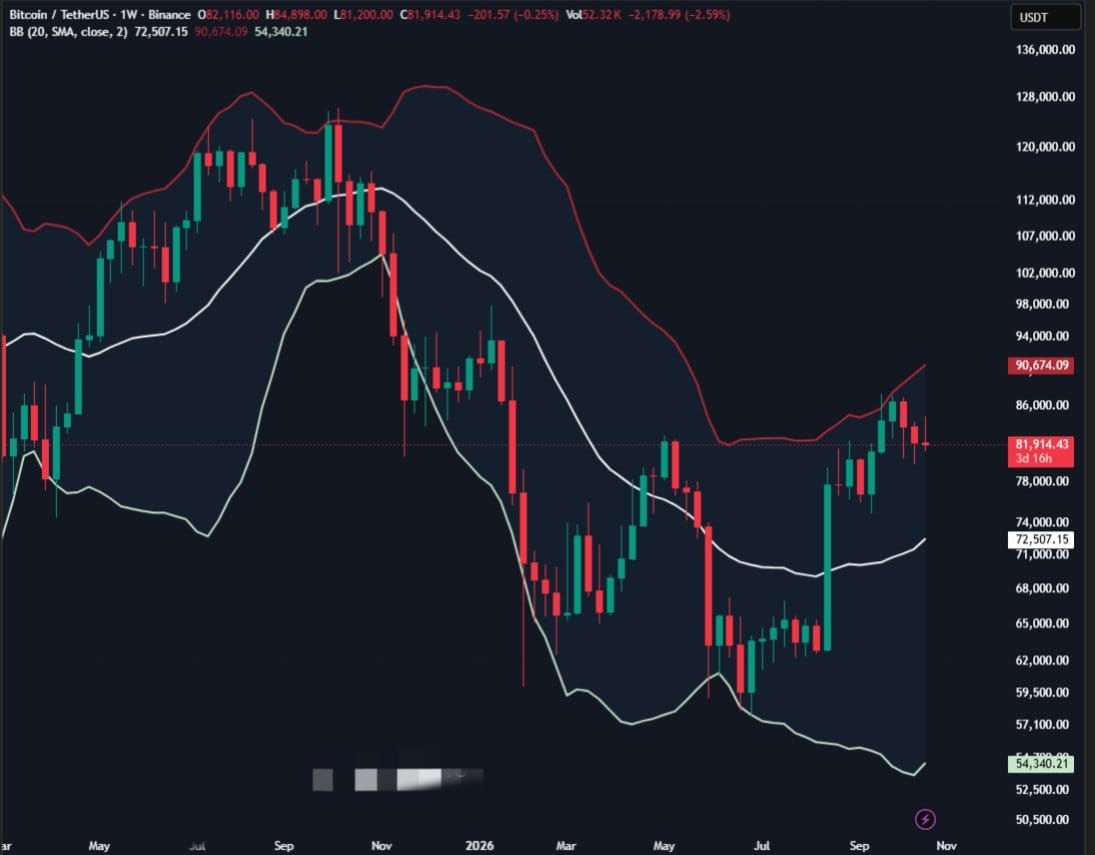This screenshot has height=855, width=1095.
Task: Click the 94,000.00 price scale tick
Action: click(x=1042, y=336)
